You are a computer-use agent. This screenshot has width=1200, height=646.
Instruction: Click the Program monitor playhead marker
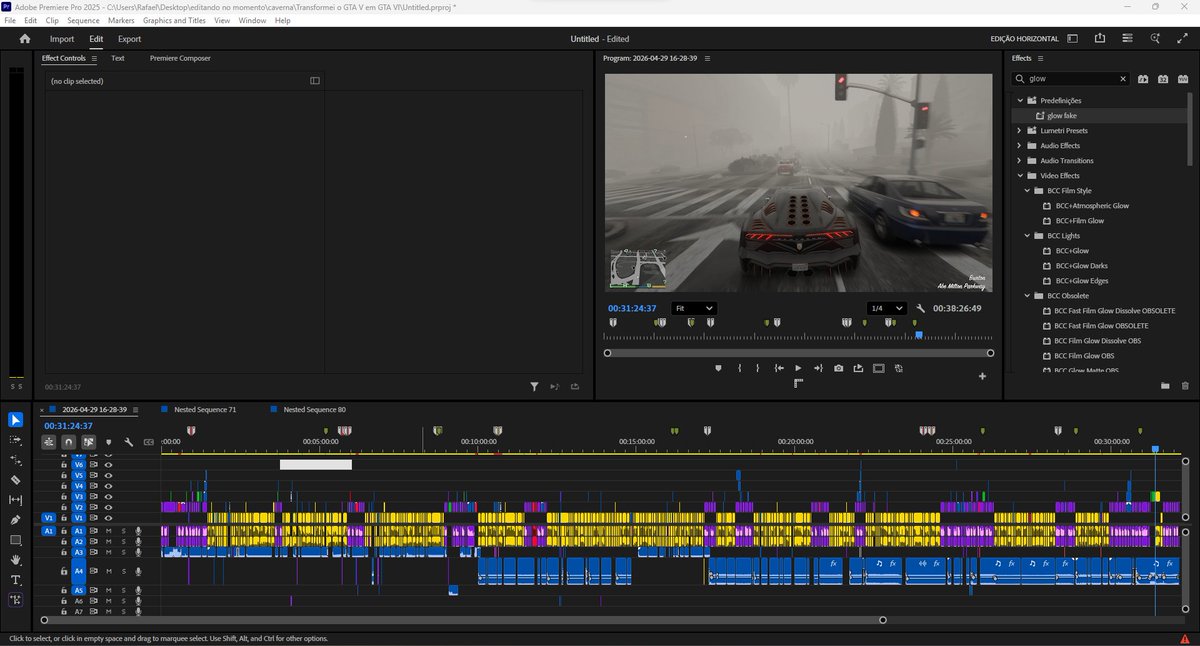(x=919, y=336)
